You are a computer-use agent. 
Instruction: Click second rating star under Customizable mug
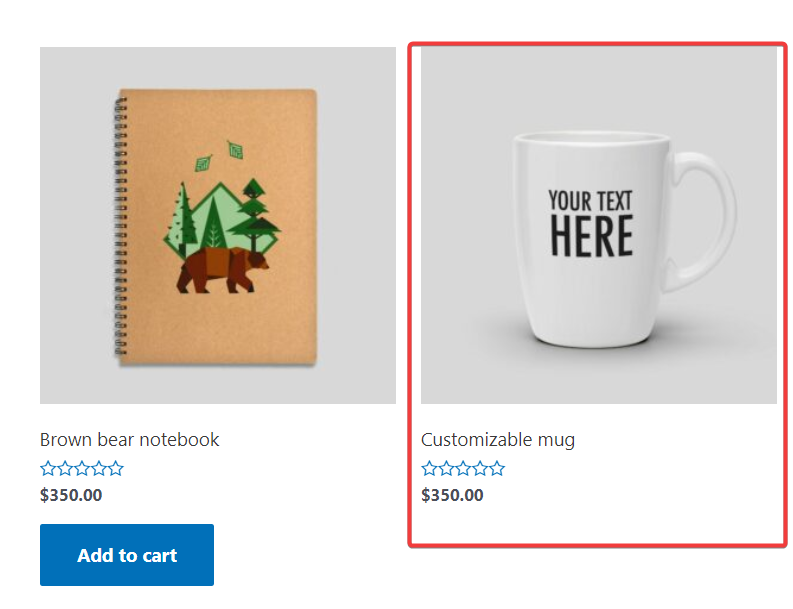pos(447,468)
